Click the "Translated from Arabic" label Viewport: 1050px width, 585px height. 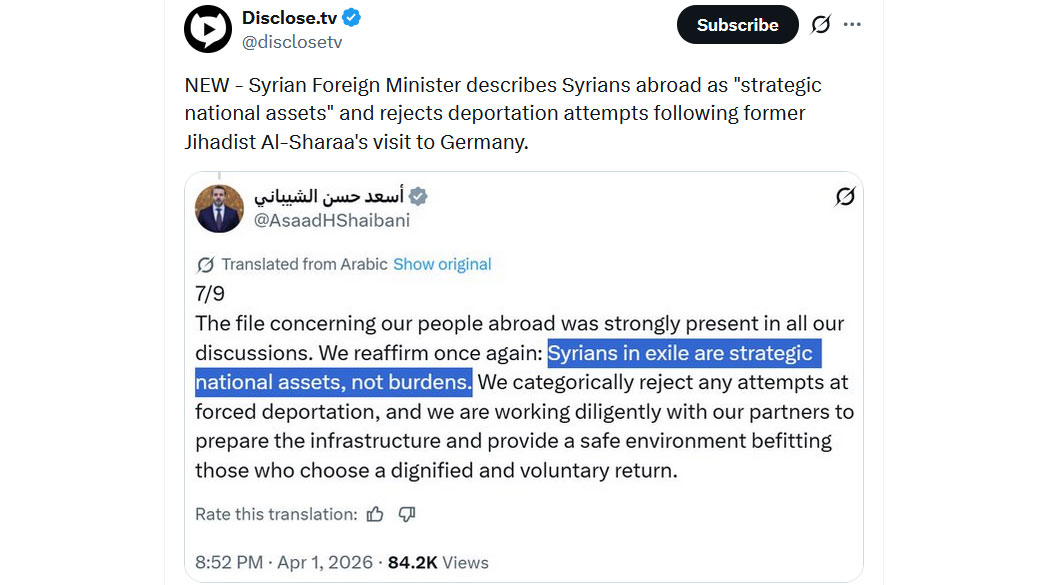[x=304, y=265]
